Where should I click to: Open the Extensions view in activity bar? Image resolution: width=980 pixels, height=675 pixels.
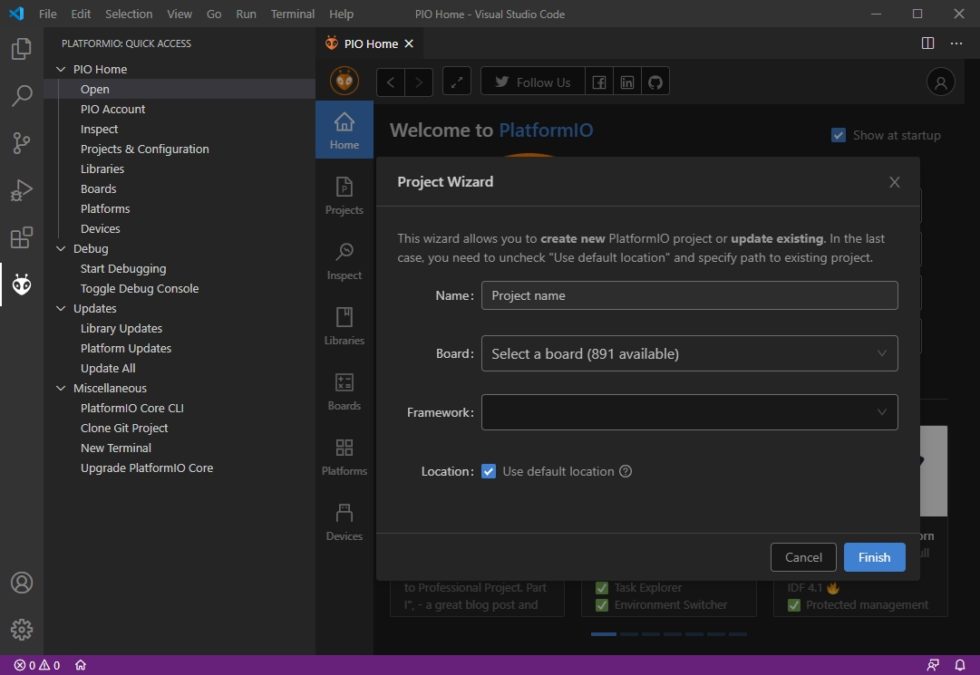point(21,238)
